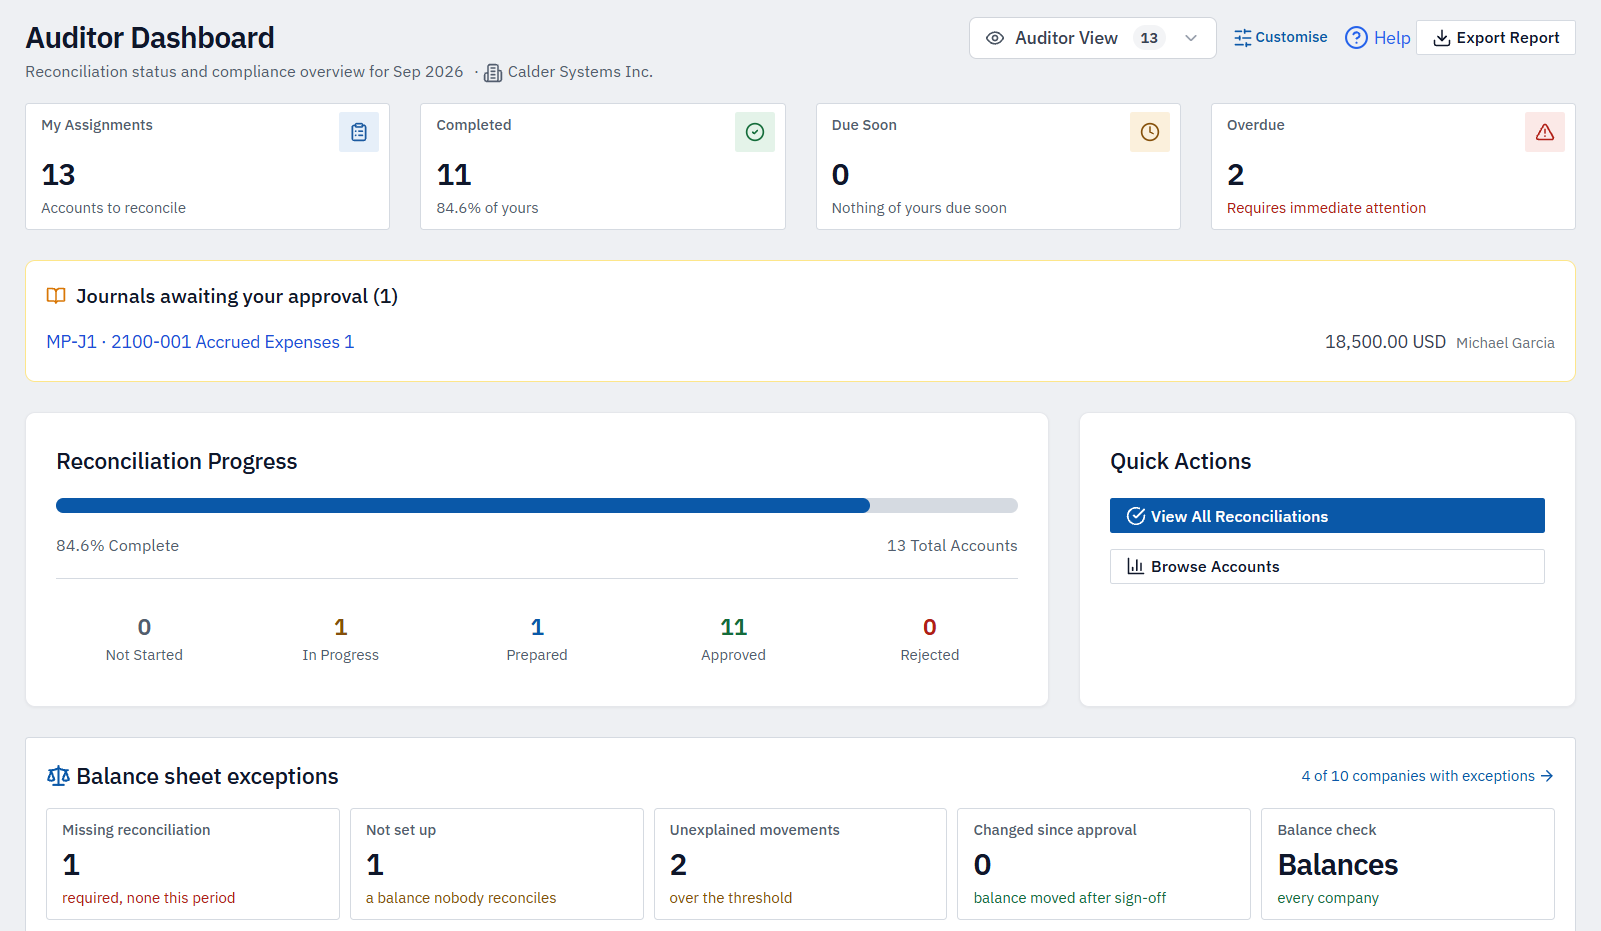
Task: Click the open book icon beside Journals awaiting approval
Action: click(x=56, y=296)
